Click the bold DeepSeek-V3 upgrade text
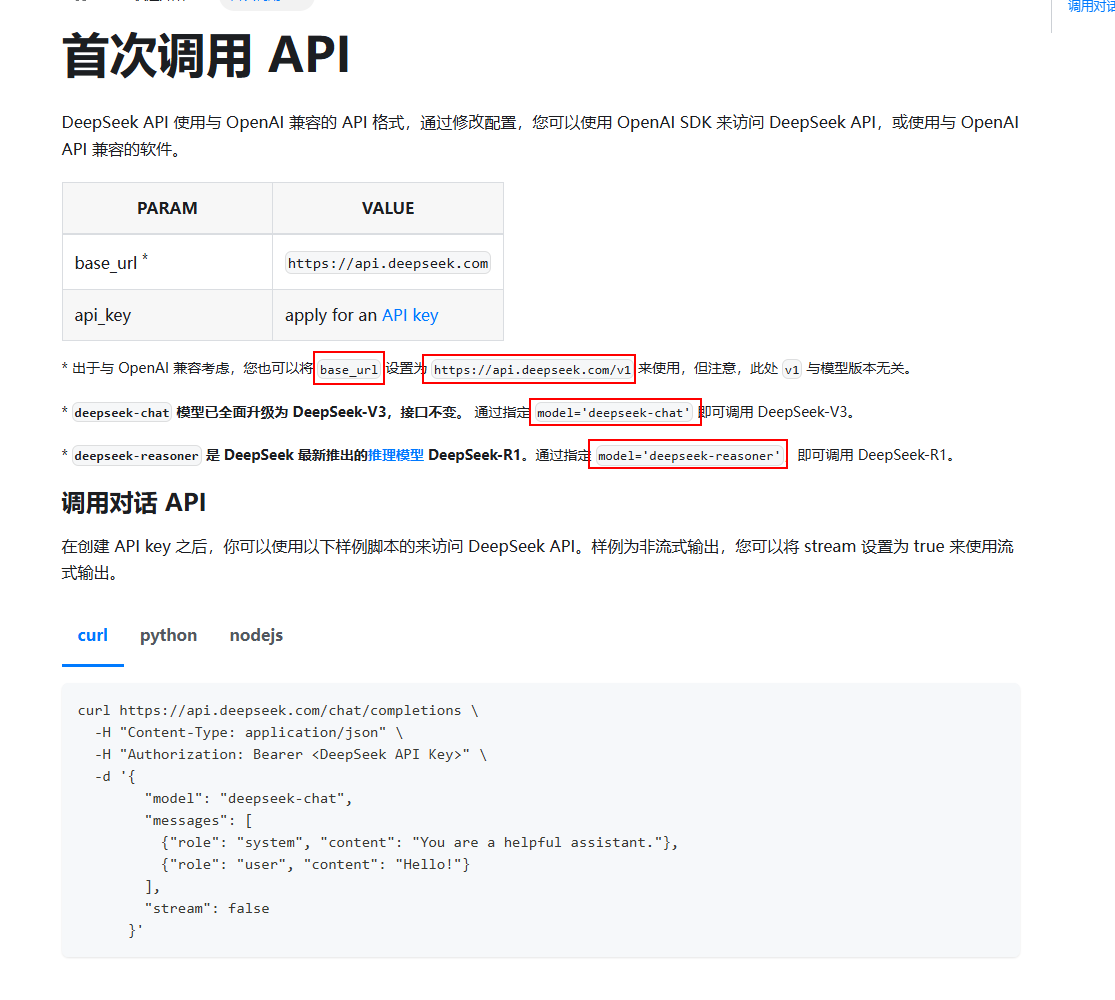Viewport: 1115px width, 1000px height. pos(319,413)
